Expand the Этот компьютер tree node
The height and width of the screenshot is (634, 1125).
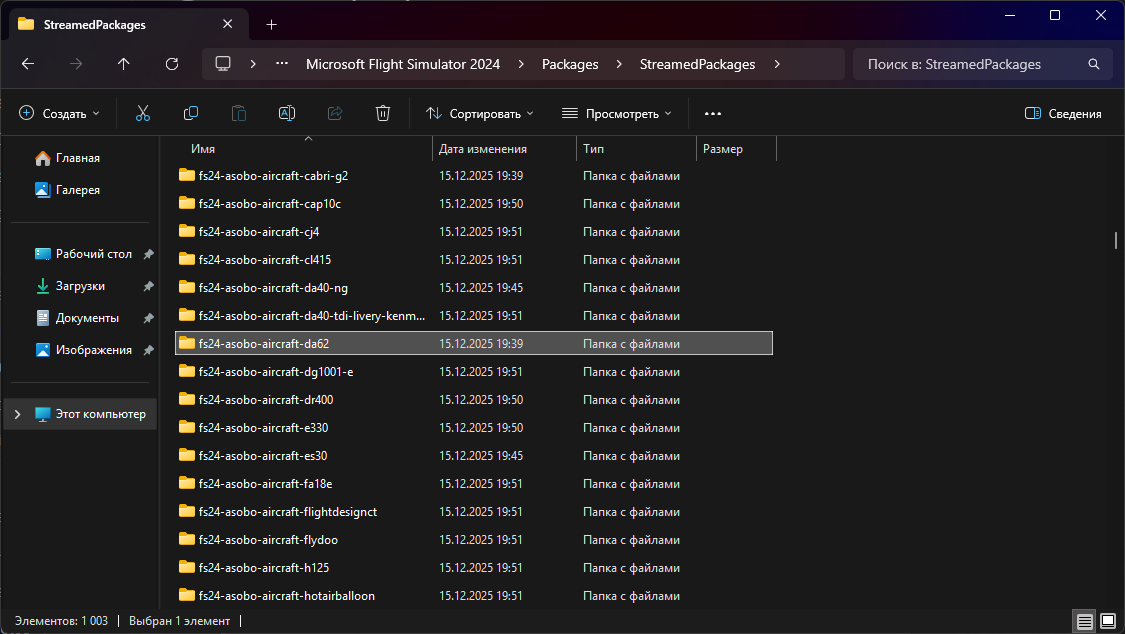[x=18, y=414]
